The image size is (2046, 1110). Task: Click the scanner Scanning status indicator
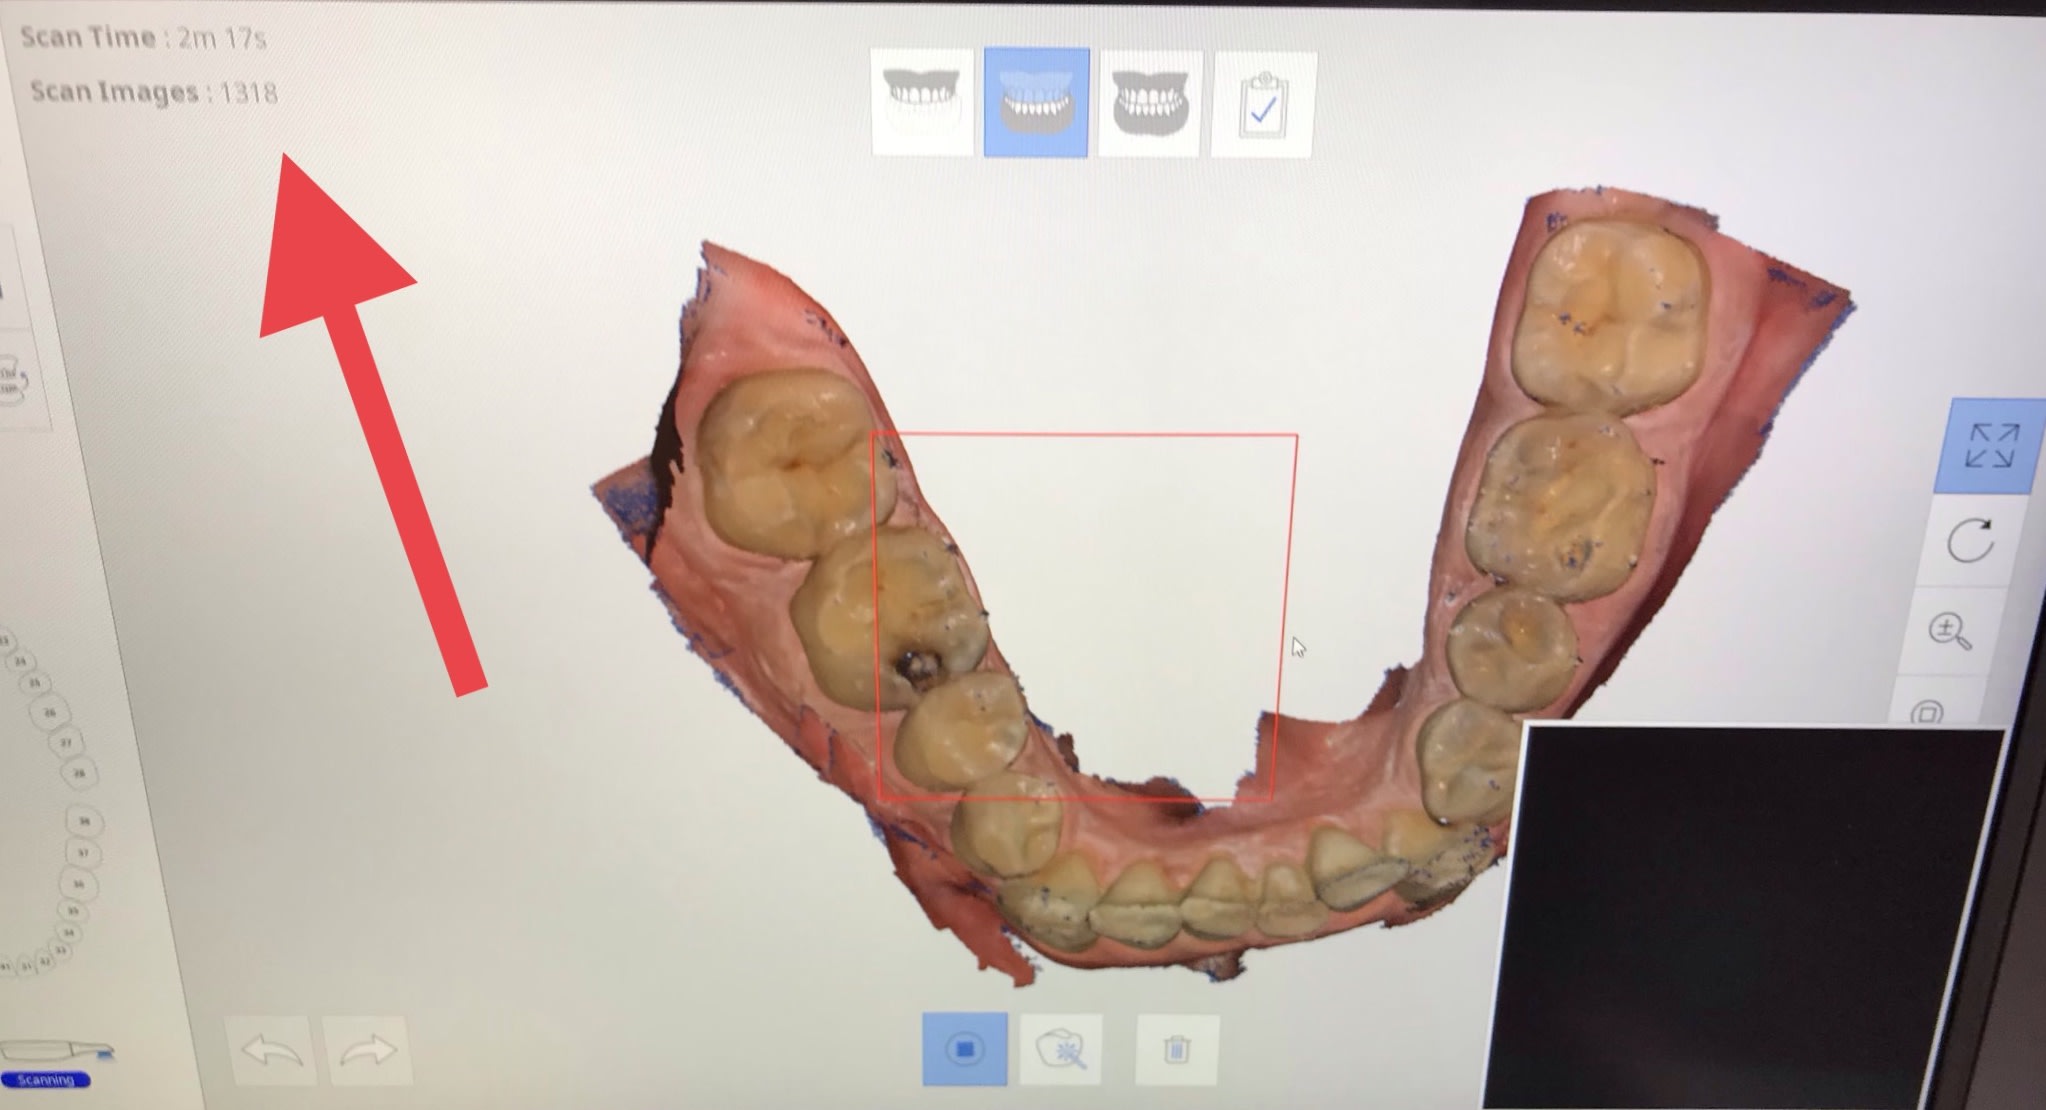[x=46, y=1080]
